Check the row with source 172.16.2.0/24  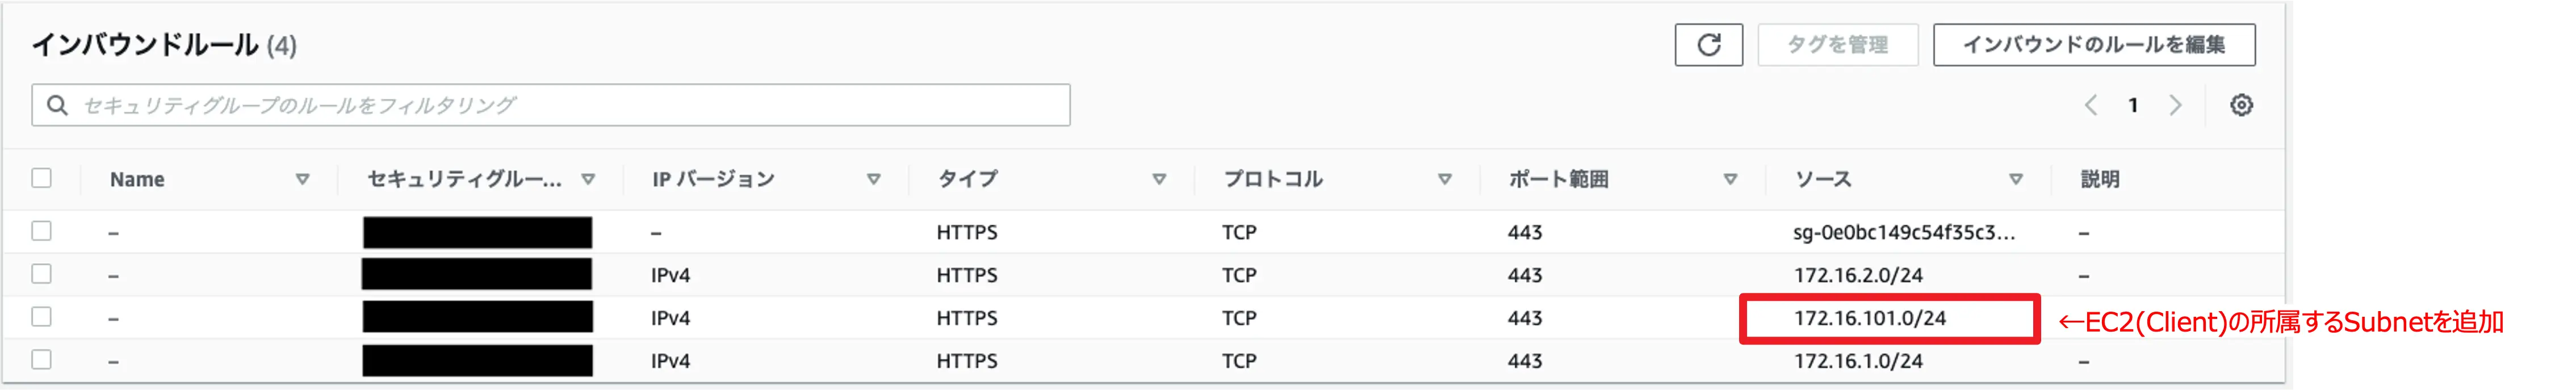point(41,274)
